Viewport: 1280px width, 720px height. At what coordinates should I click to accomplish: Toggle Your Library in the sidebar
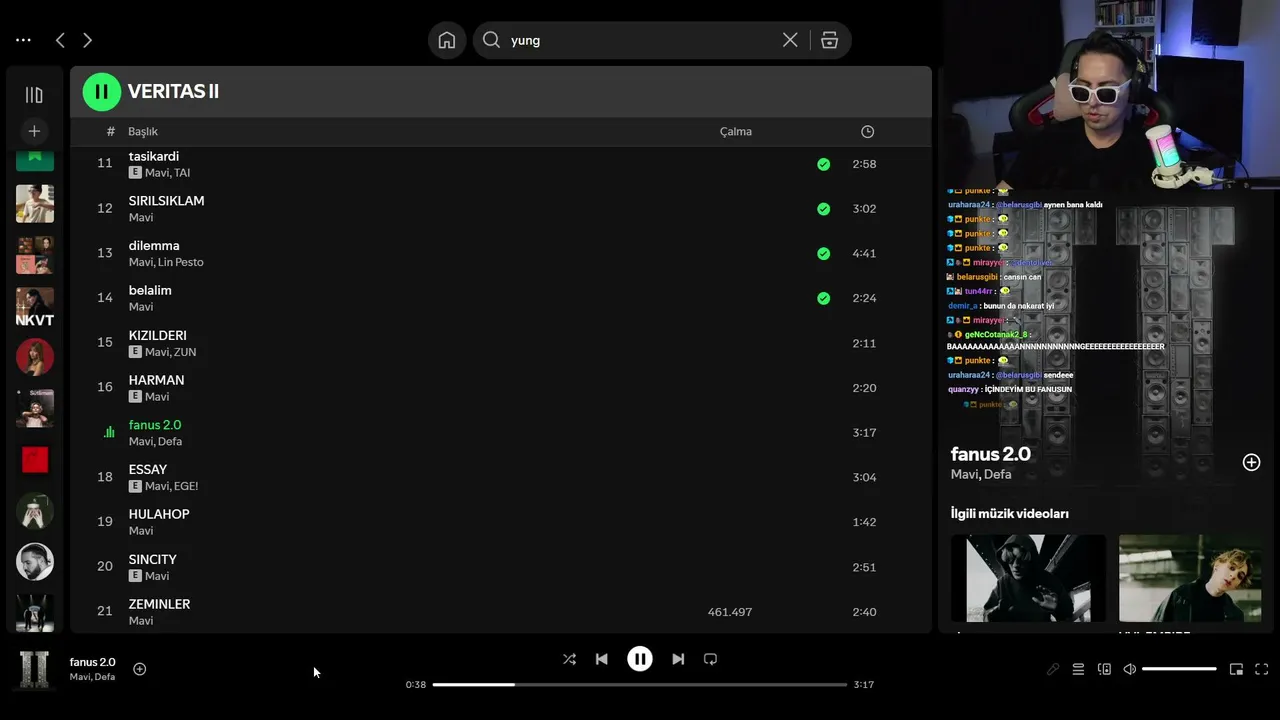(34, 95)
